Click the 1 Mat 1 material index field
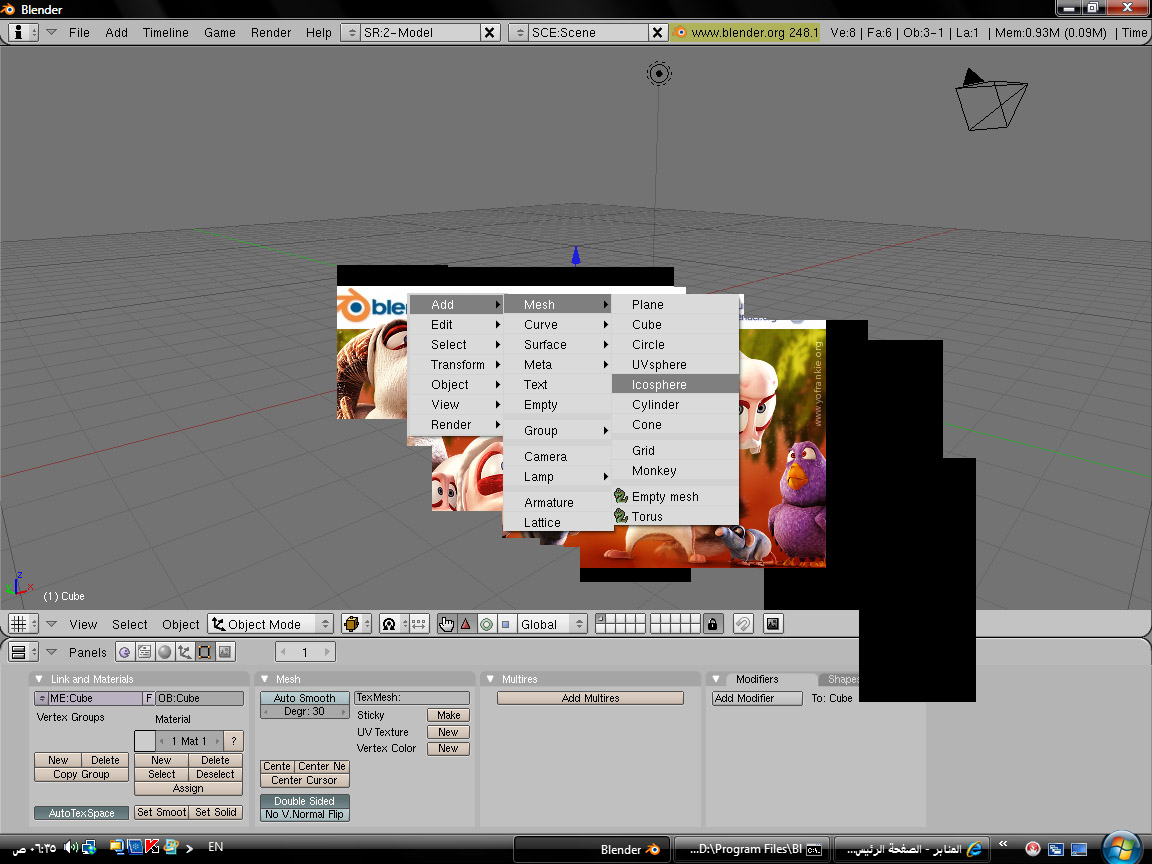The height and width of the screenshot is (864, 1152). [x=190, y=741]
